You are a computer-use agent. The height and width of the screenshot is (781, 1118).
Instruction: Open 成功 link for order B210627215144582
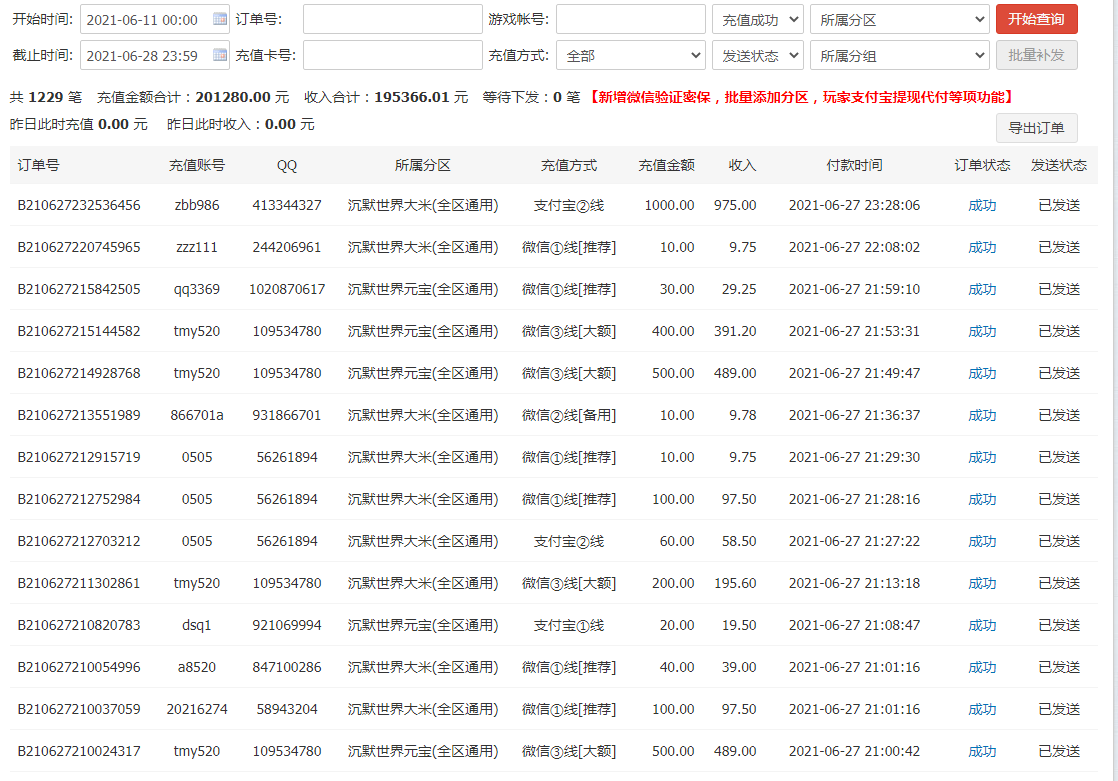(x=982, y=332)
